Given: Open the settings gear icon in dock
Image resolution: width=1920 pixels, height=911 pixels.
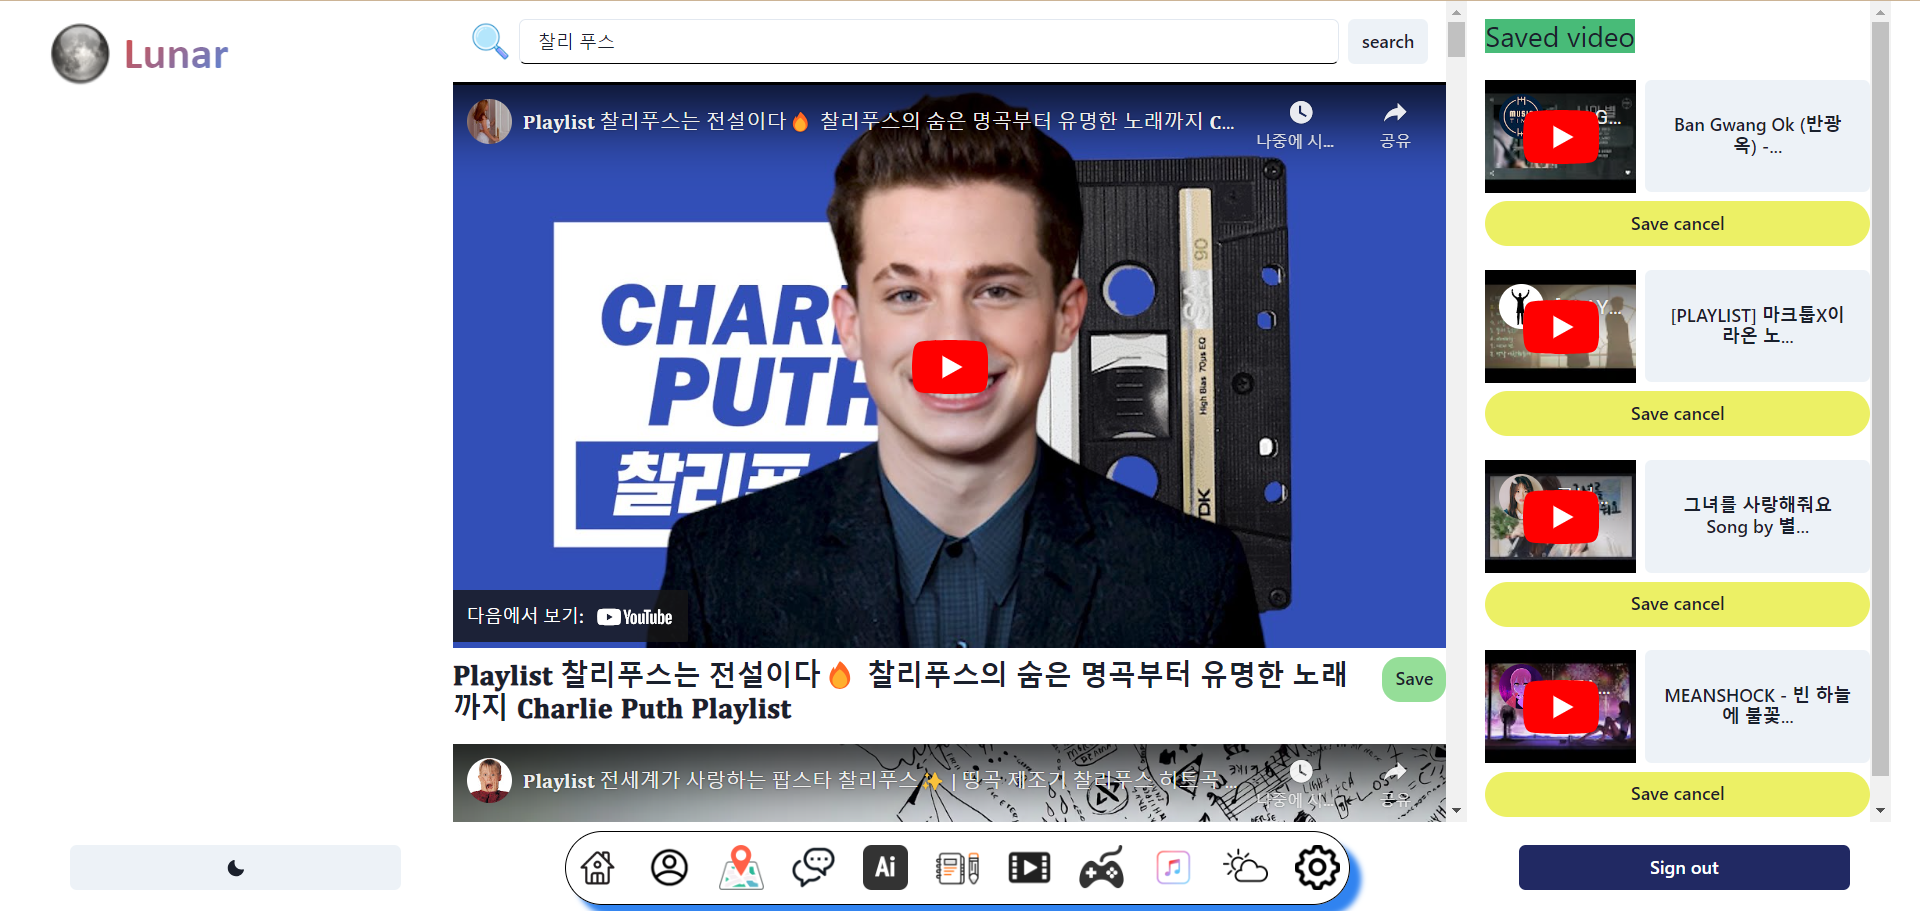Looking at the screenshot, I should [x=1317, y=867].
